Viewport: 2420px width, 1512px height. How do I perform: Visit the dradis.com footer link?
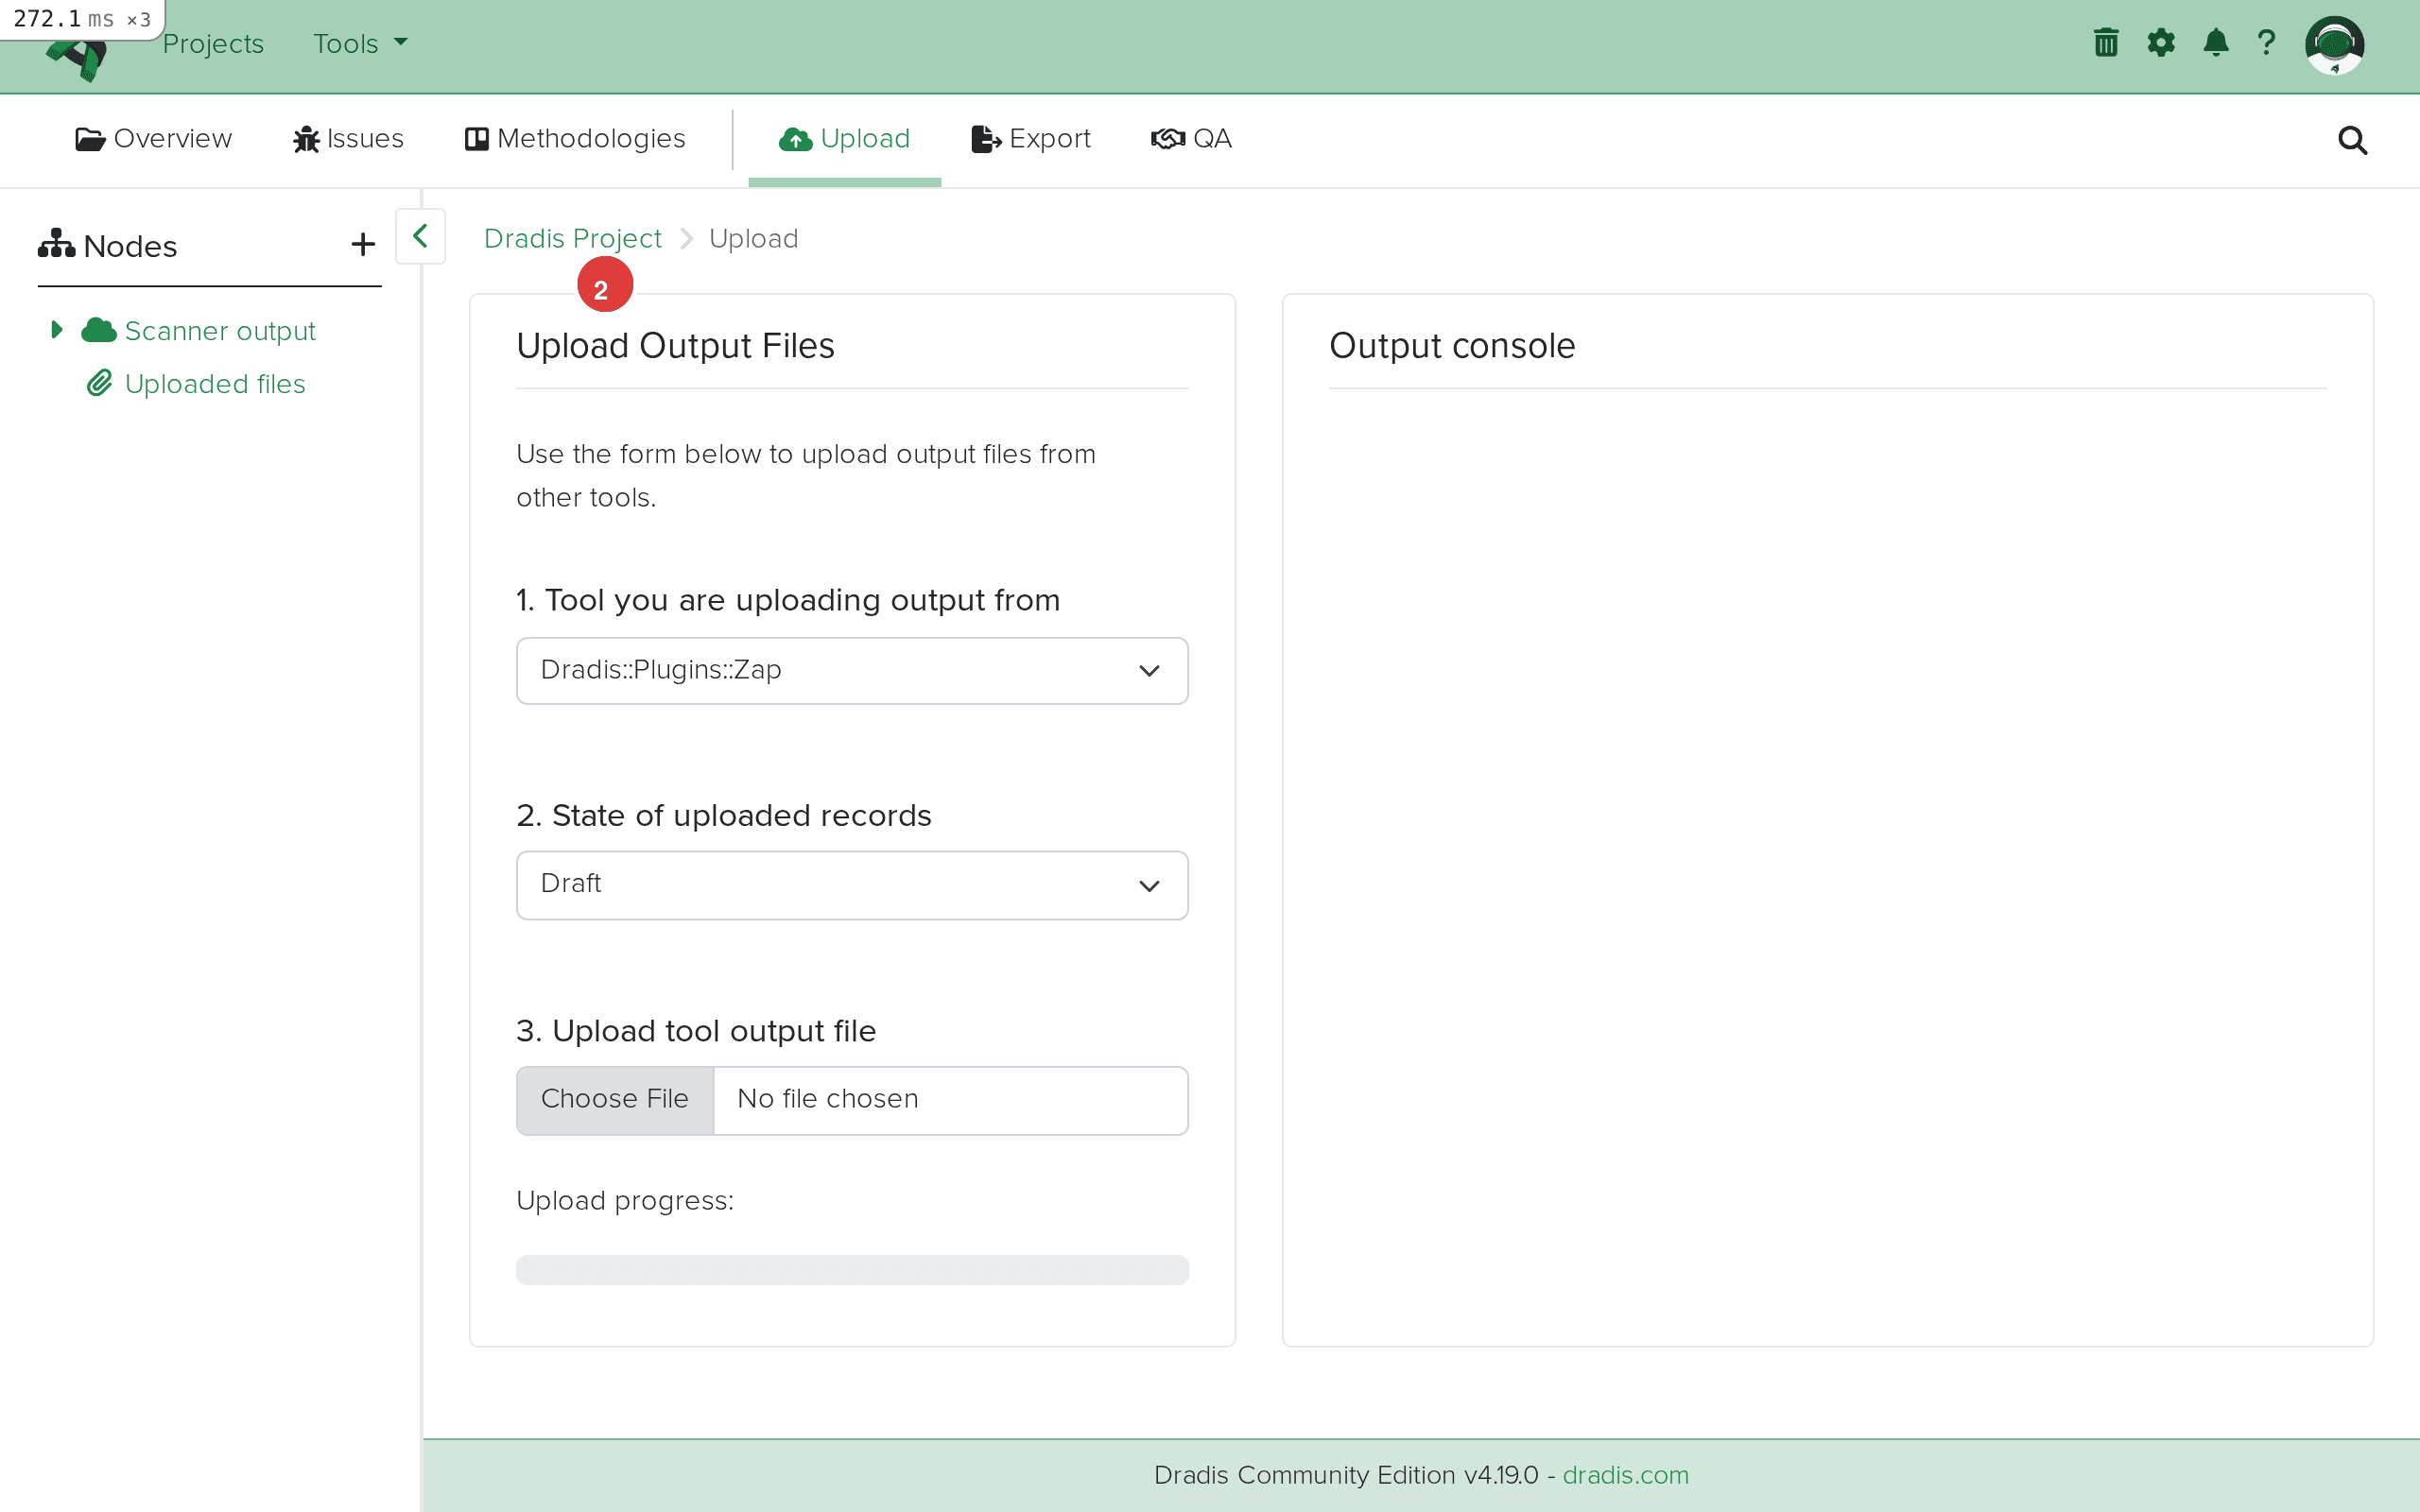pyautogui.click(x=1624, y=1475)
